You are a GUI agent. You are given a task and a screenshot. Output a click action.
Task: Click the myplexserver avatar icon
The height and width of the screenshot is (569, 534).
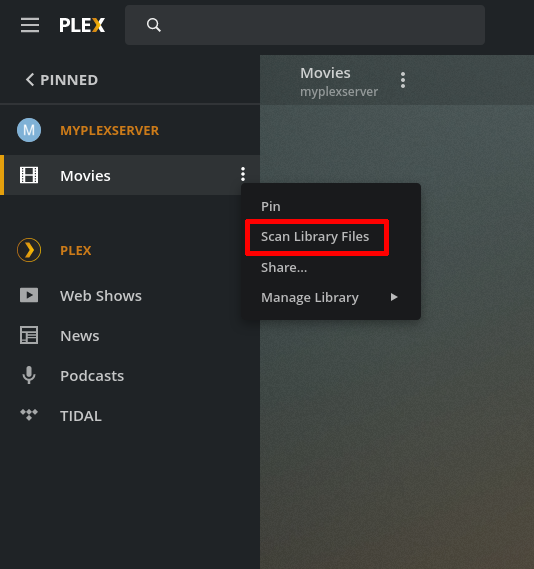[x=29, y=130]
